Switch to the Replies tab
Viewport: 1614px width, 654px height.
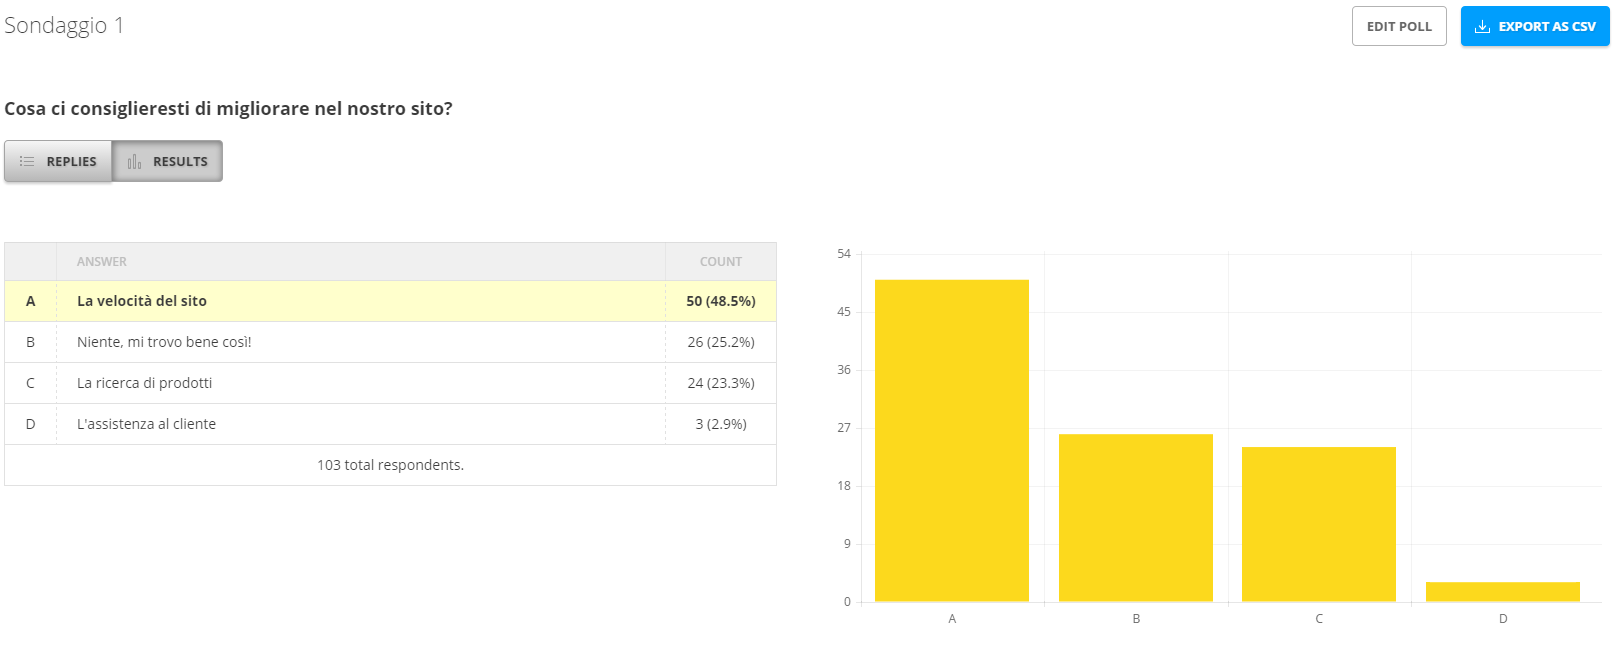[x=58, y=161]
